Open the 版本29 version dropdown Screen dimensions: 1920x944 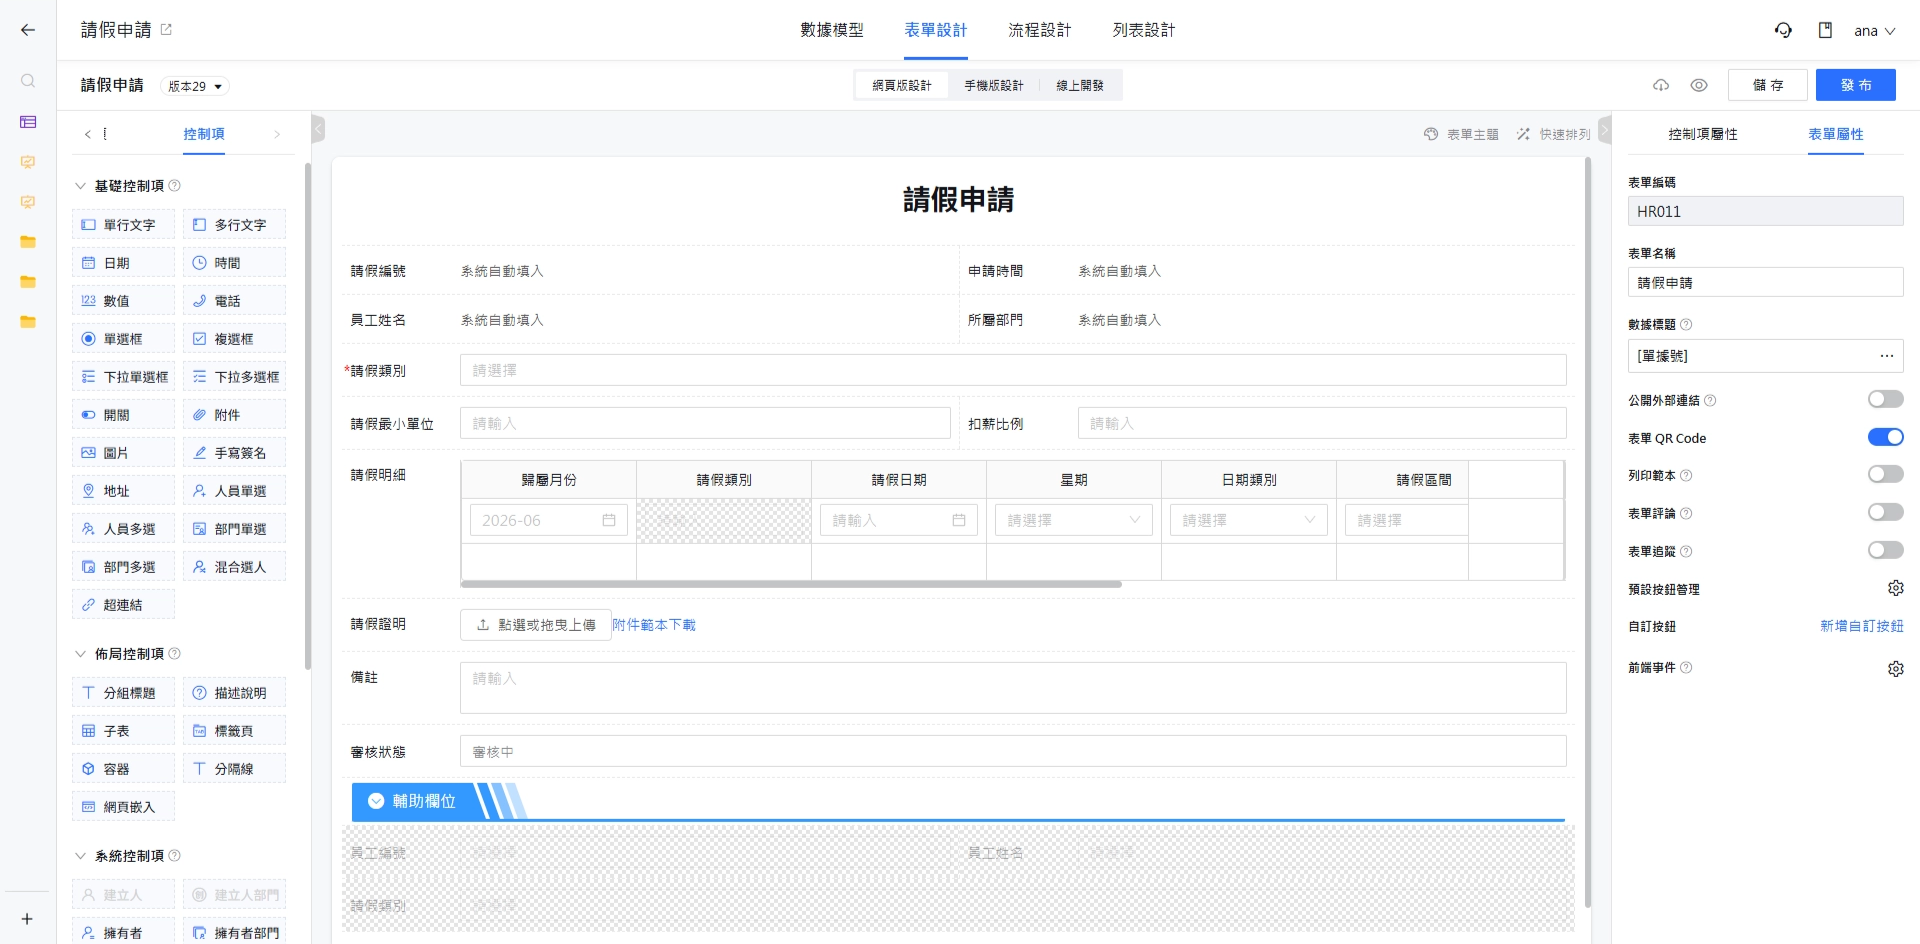(195, 86)
